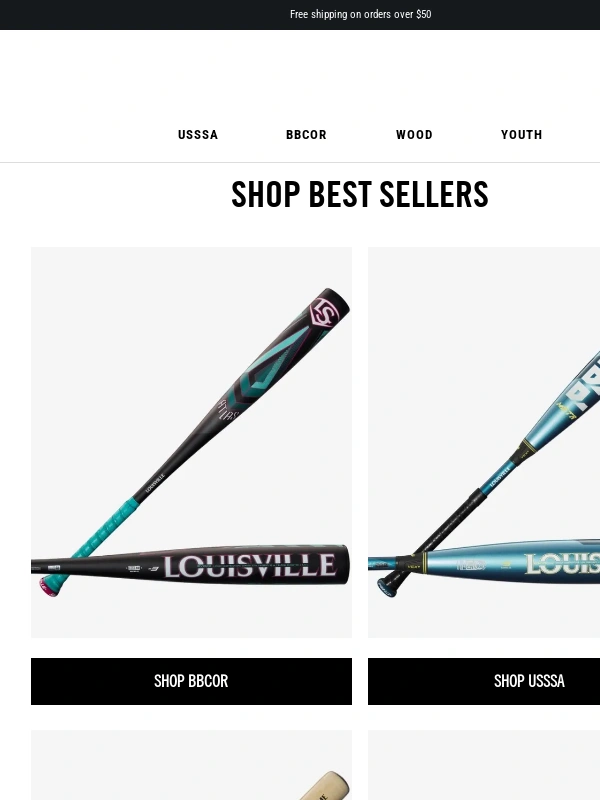
Task: Click the small LOUISVILLE text on black bat taper
Action: click(155, 483)
